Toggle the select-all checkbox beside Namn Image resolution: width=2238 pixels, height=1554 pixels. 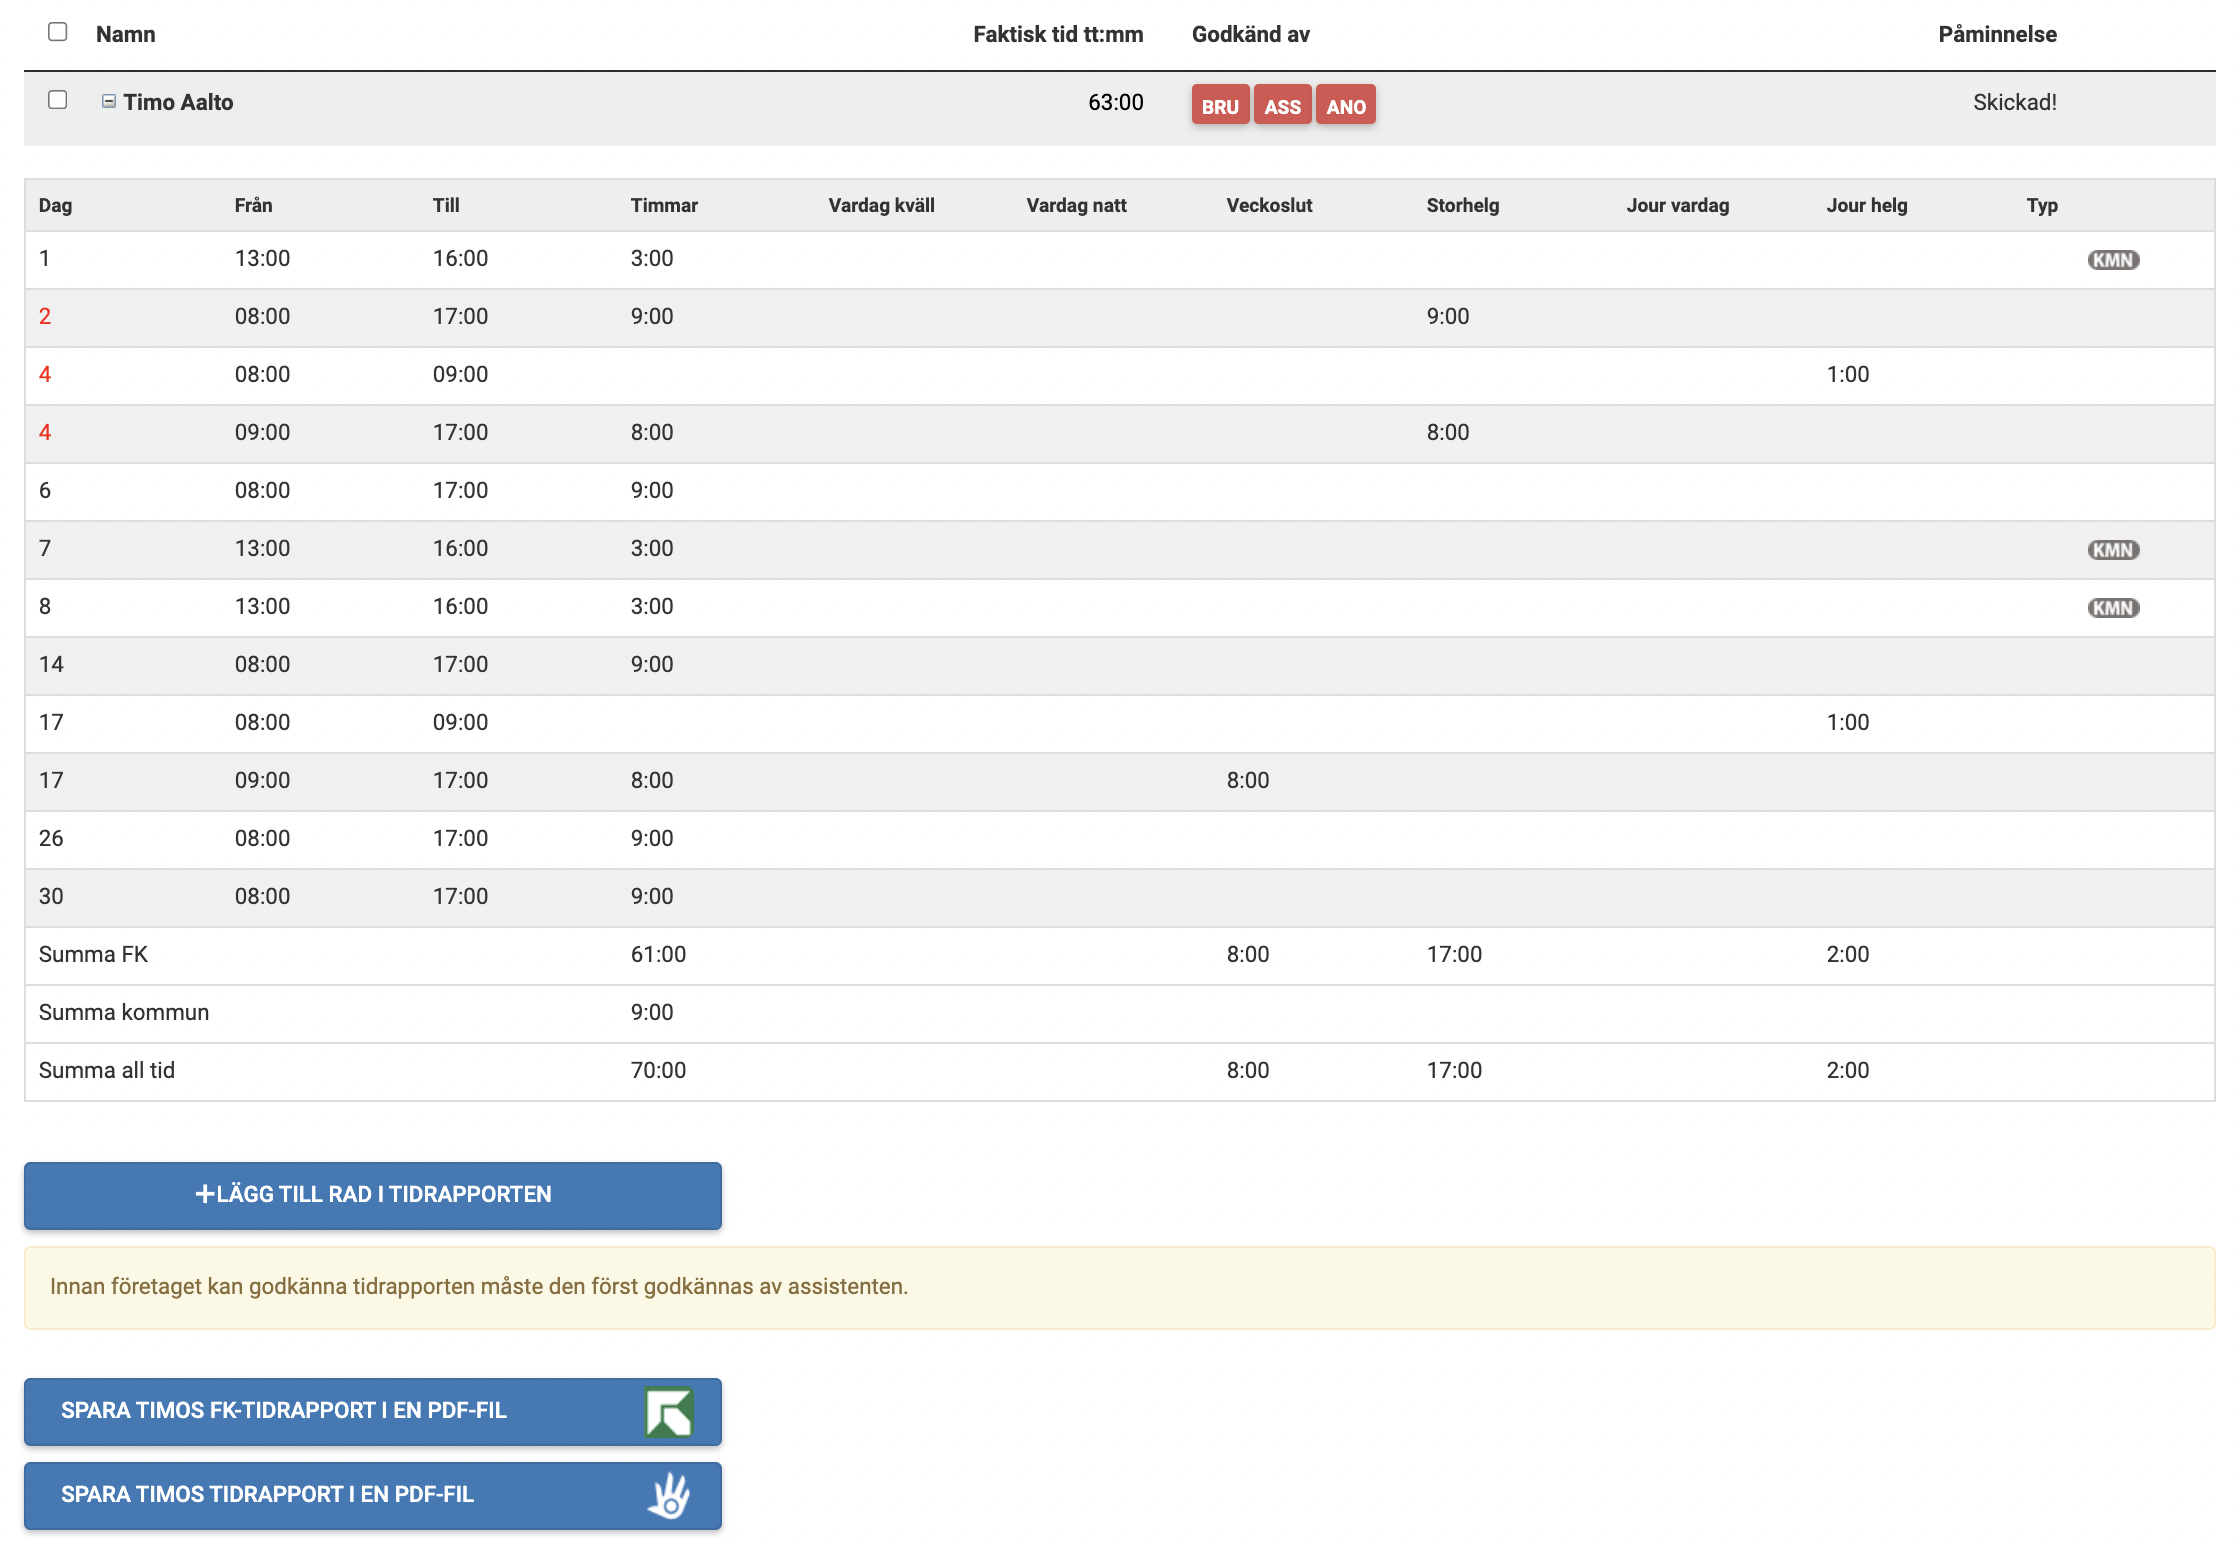pos(58,32)
